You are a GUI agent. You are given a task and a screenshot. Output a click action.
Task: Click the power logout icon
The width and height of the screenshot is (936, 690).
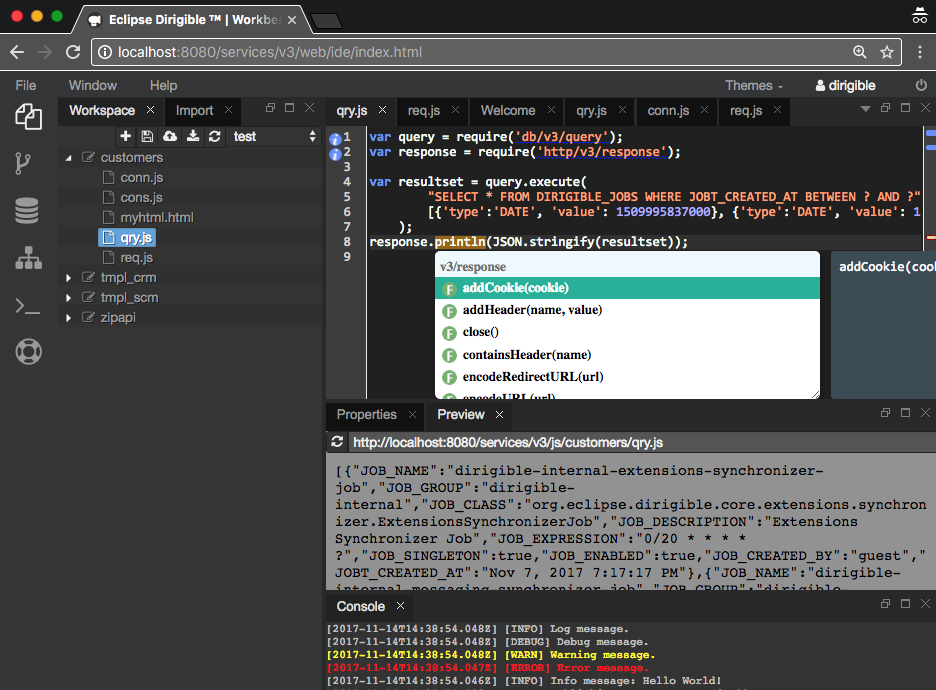pyautogui.click(x=921, y=85)
